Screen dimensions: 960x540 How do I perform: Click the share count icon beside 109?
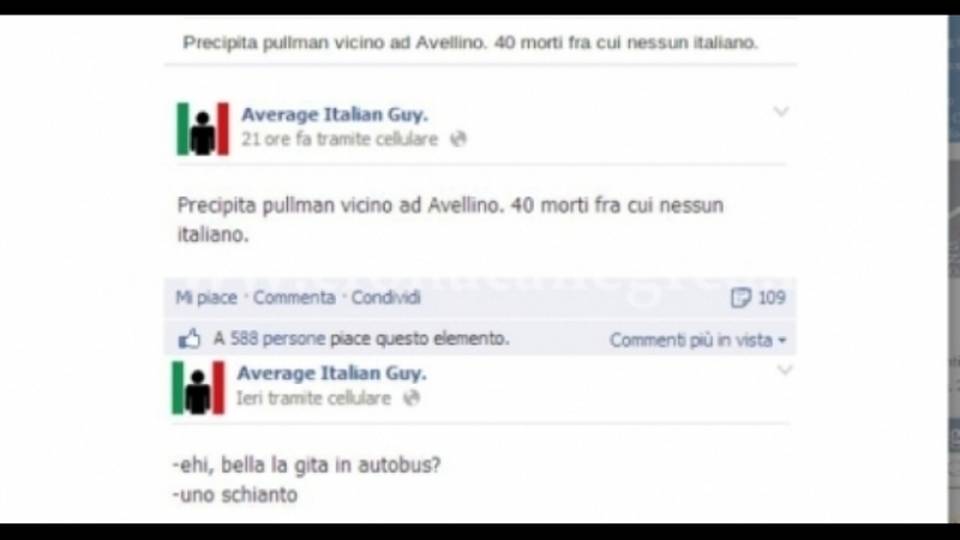pos(740,298)
